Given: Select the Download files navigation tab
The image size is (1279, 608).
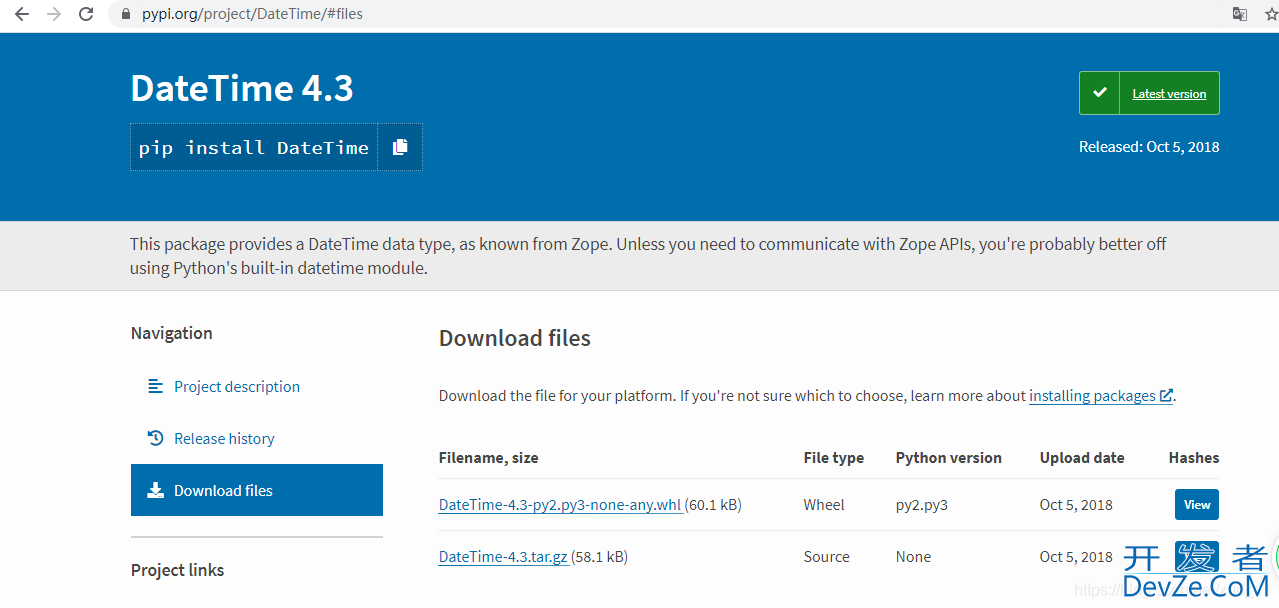Looking at the screenshot, I should pyautogui.click(x=257, y=490).
